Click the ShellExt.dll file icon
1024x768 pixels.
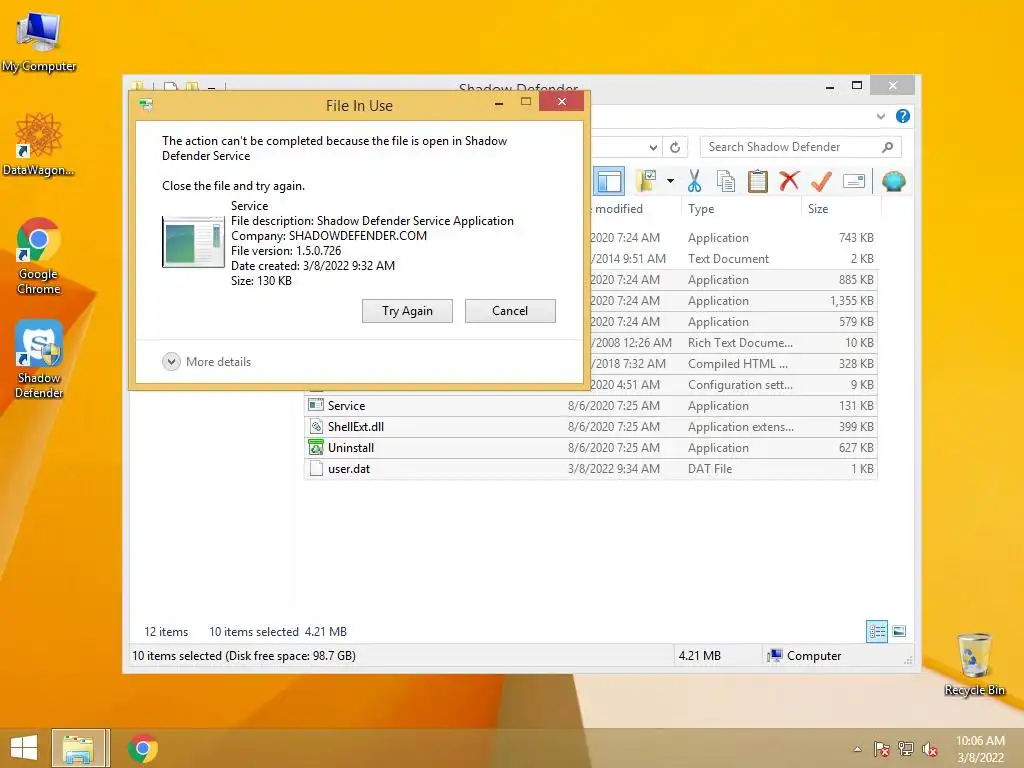[x=316, y=426]
